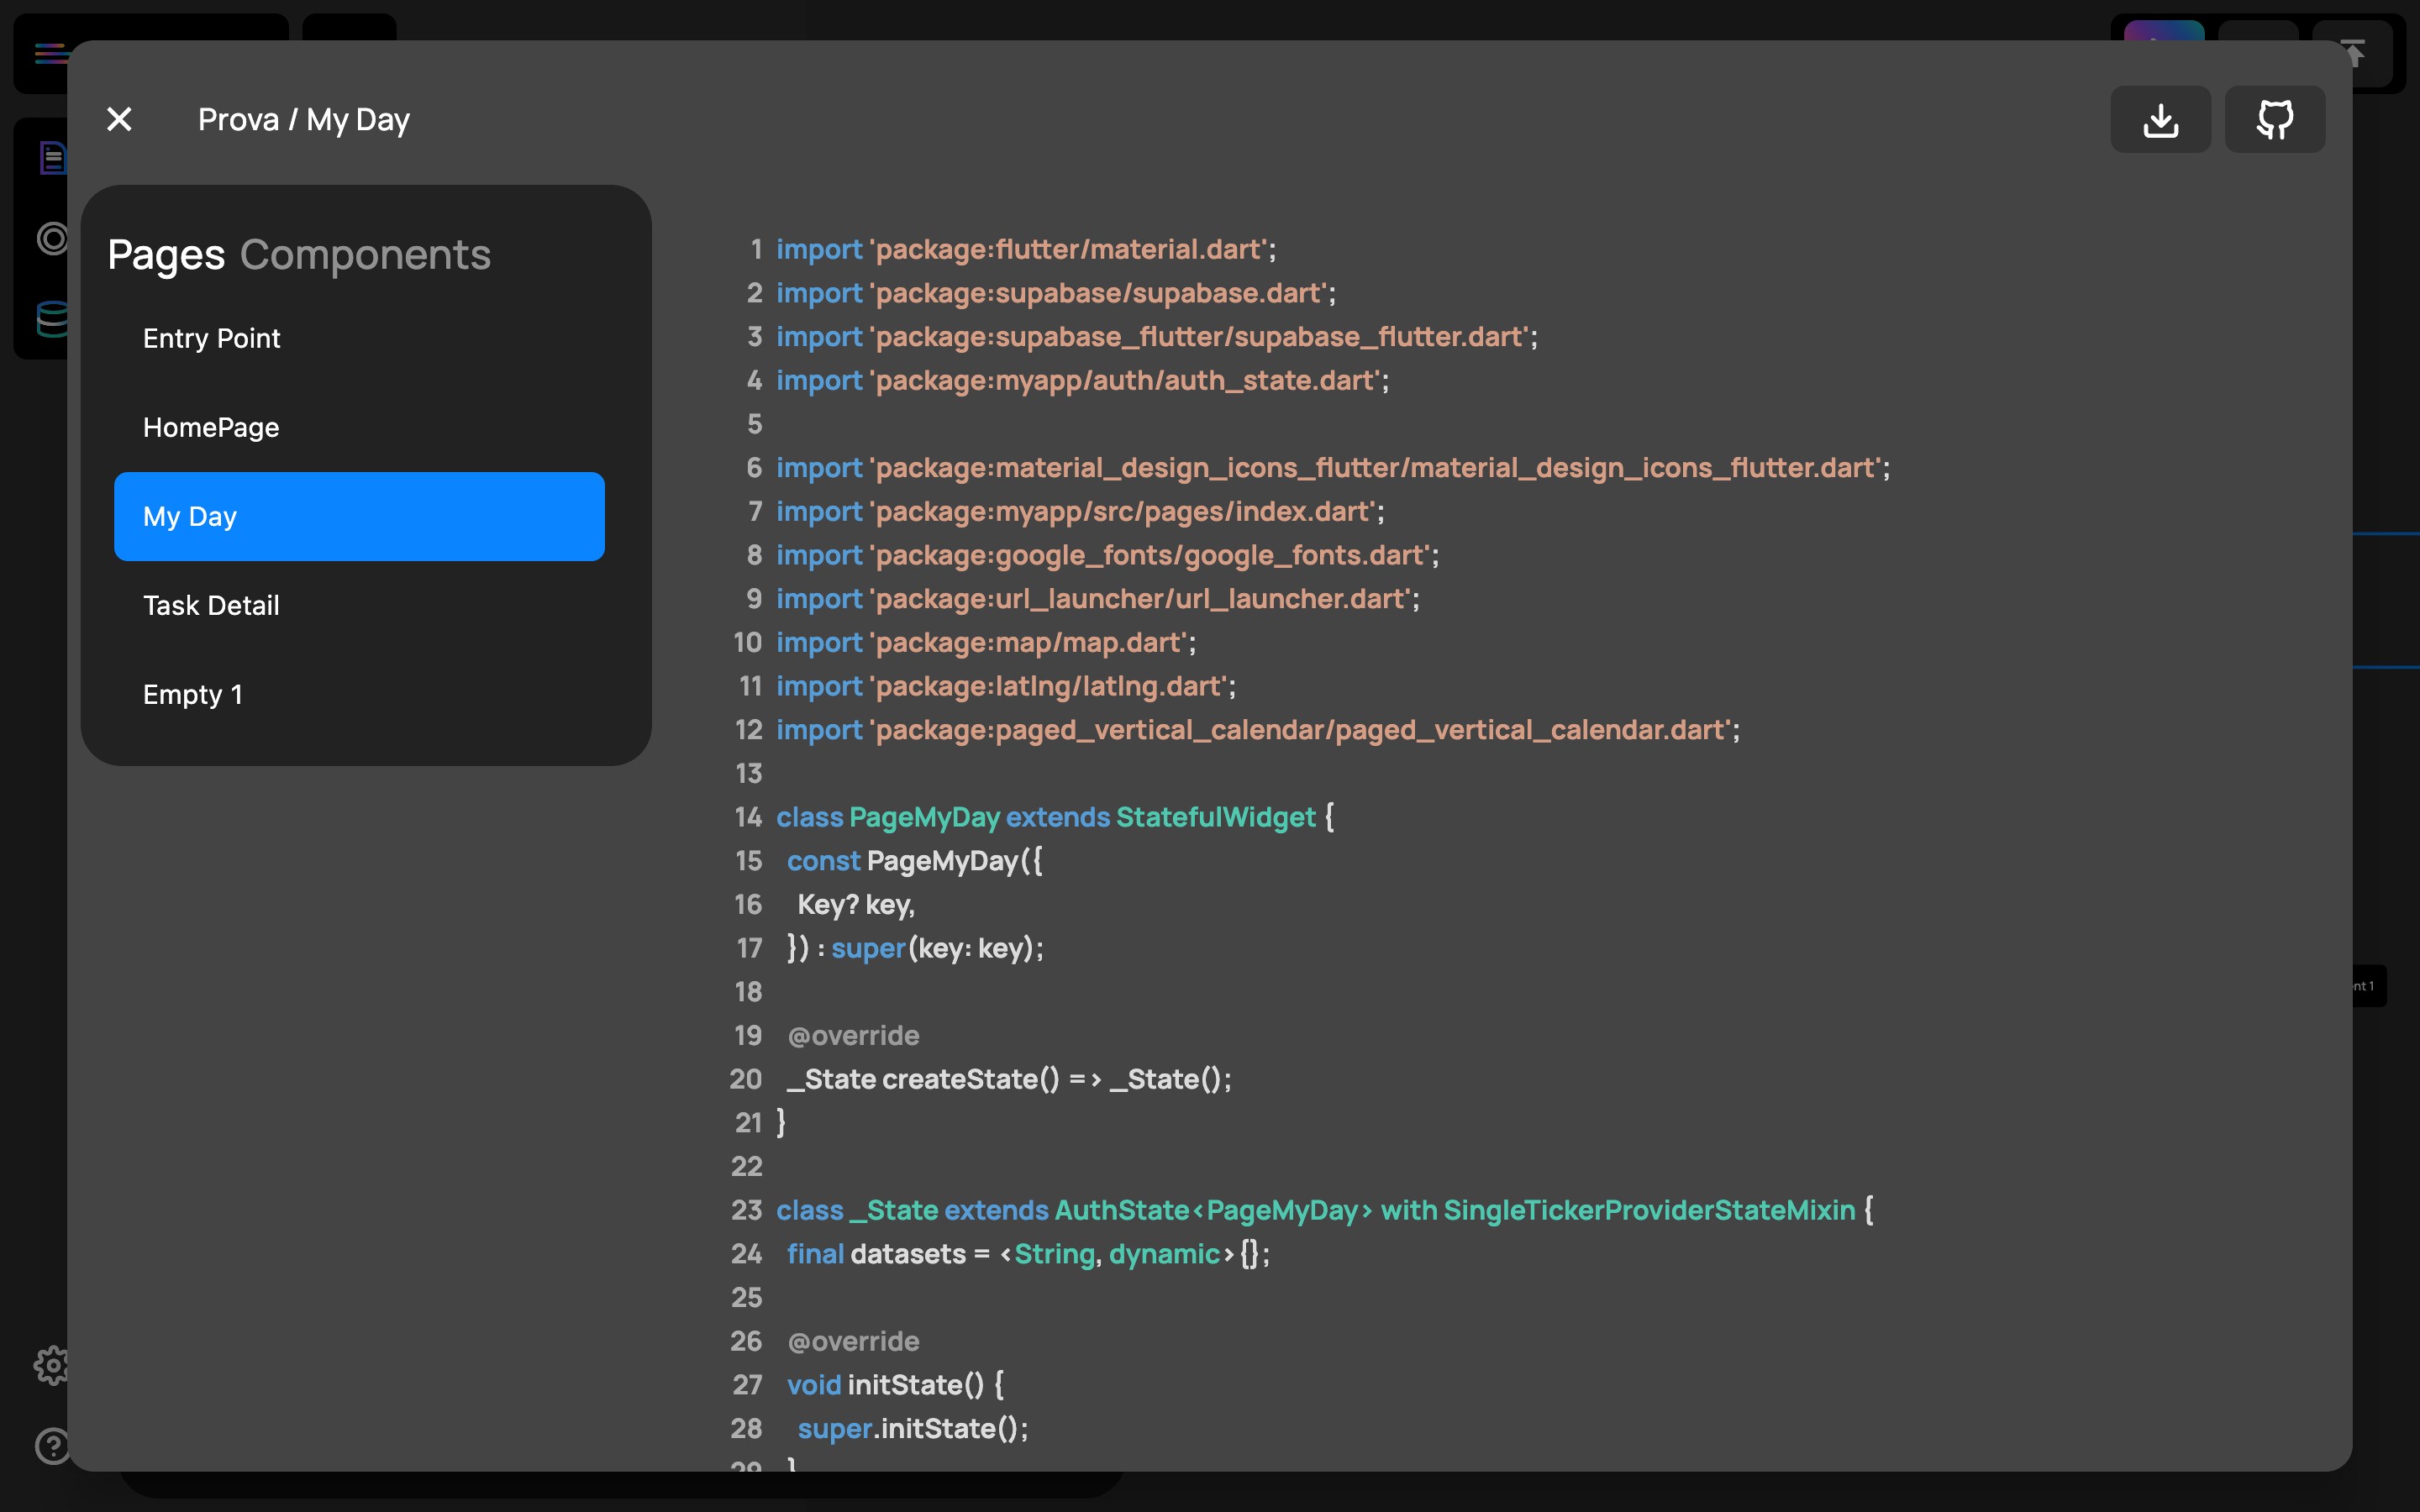Switch to the Components tab
The height and width of the screenshot is (1512, 2420).
click(x=365, y=255)
